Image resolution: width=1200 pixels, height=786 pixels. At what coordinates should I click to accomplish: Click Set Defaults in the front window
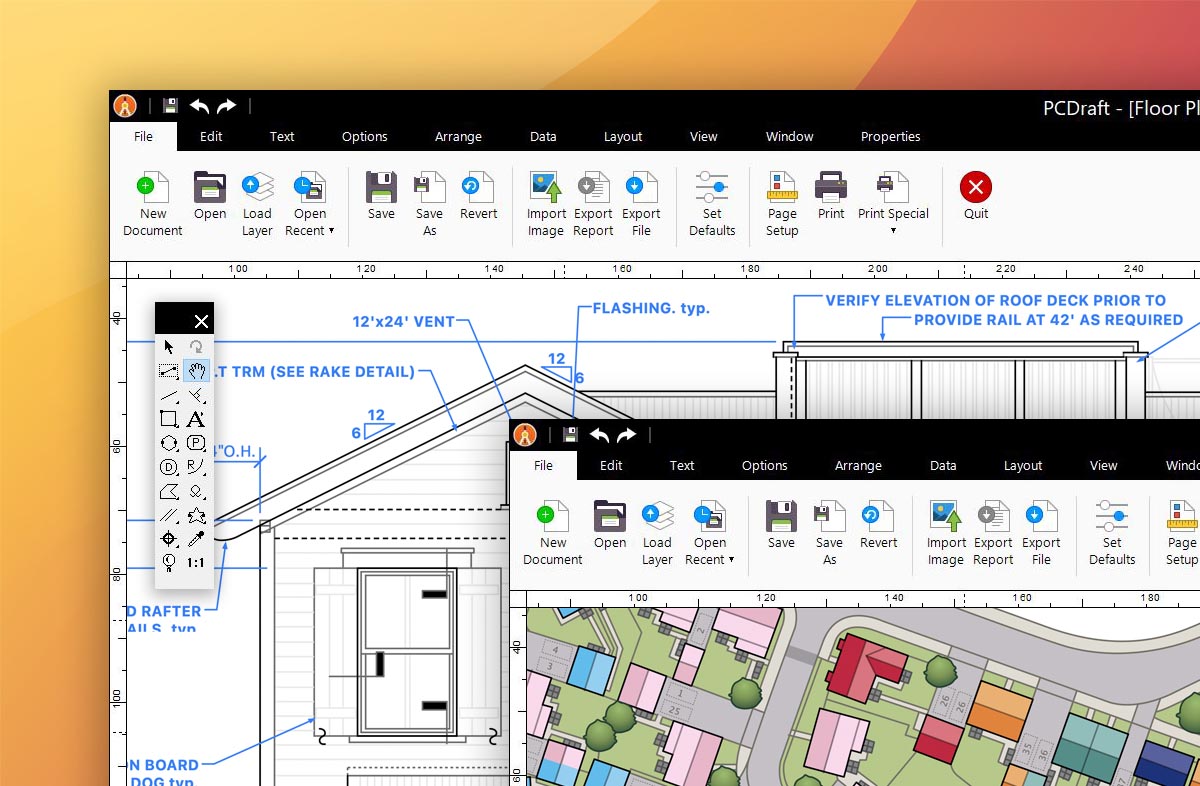click(1112, 533)
